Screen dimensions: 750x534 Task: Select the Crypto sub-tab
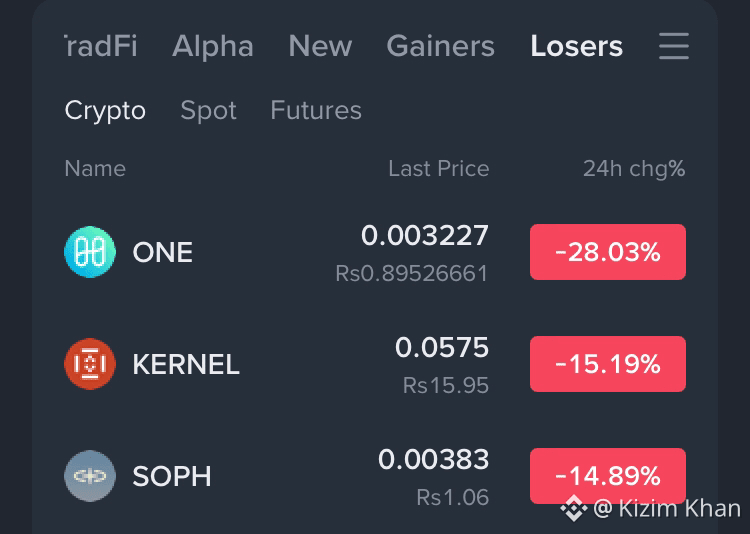click(105, 111)
